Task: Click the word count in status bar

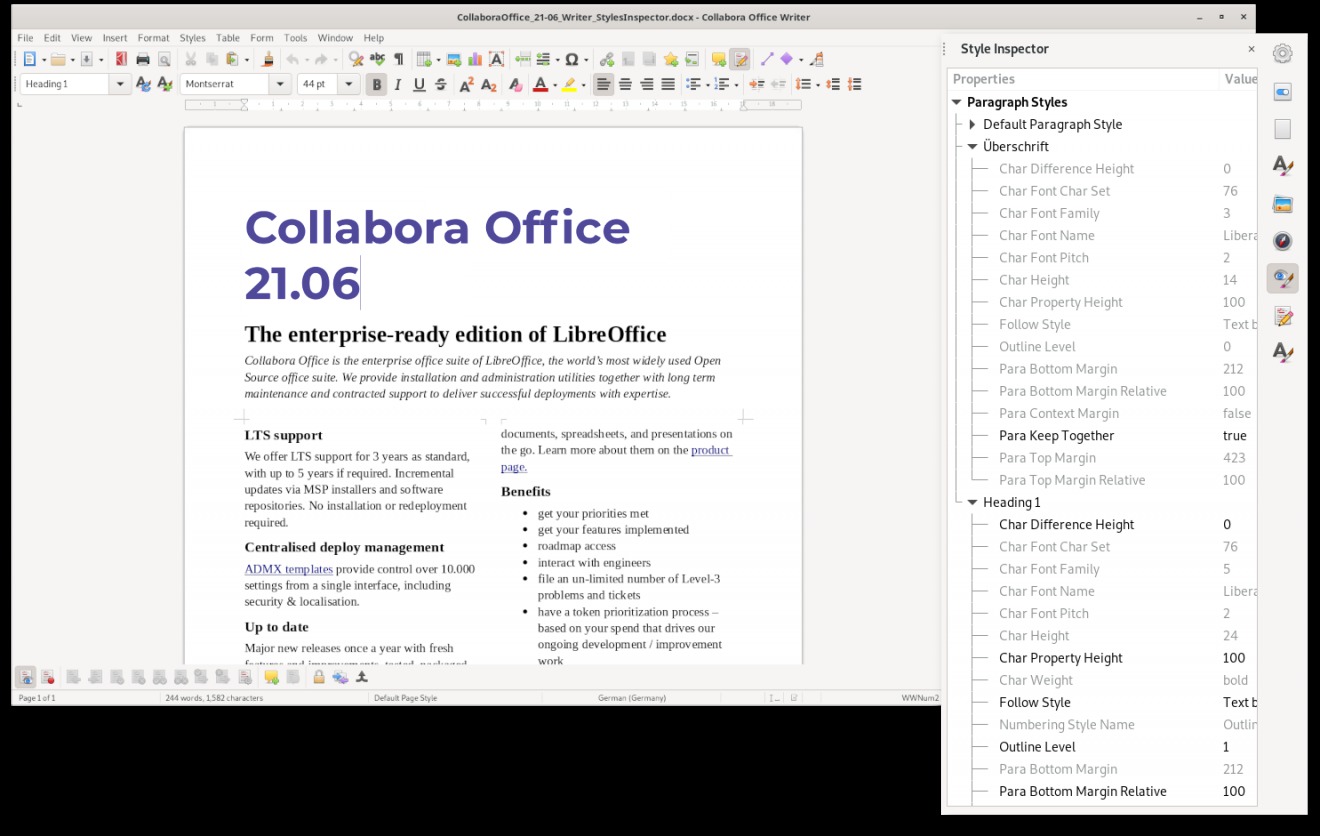Action: click(214, 698)
